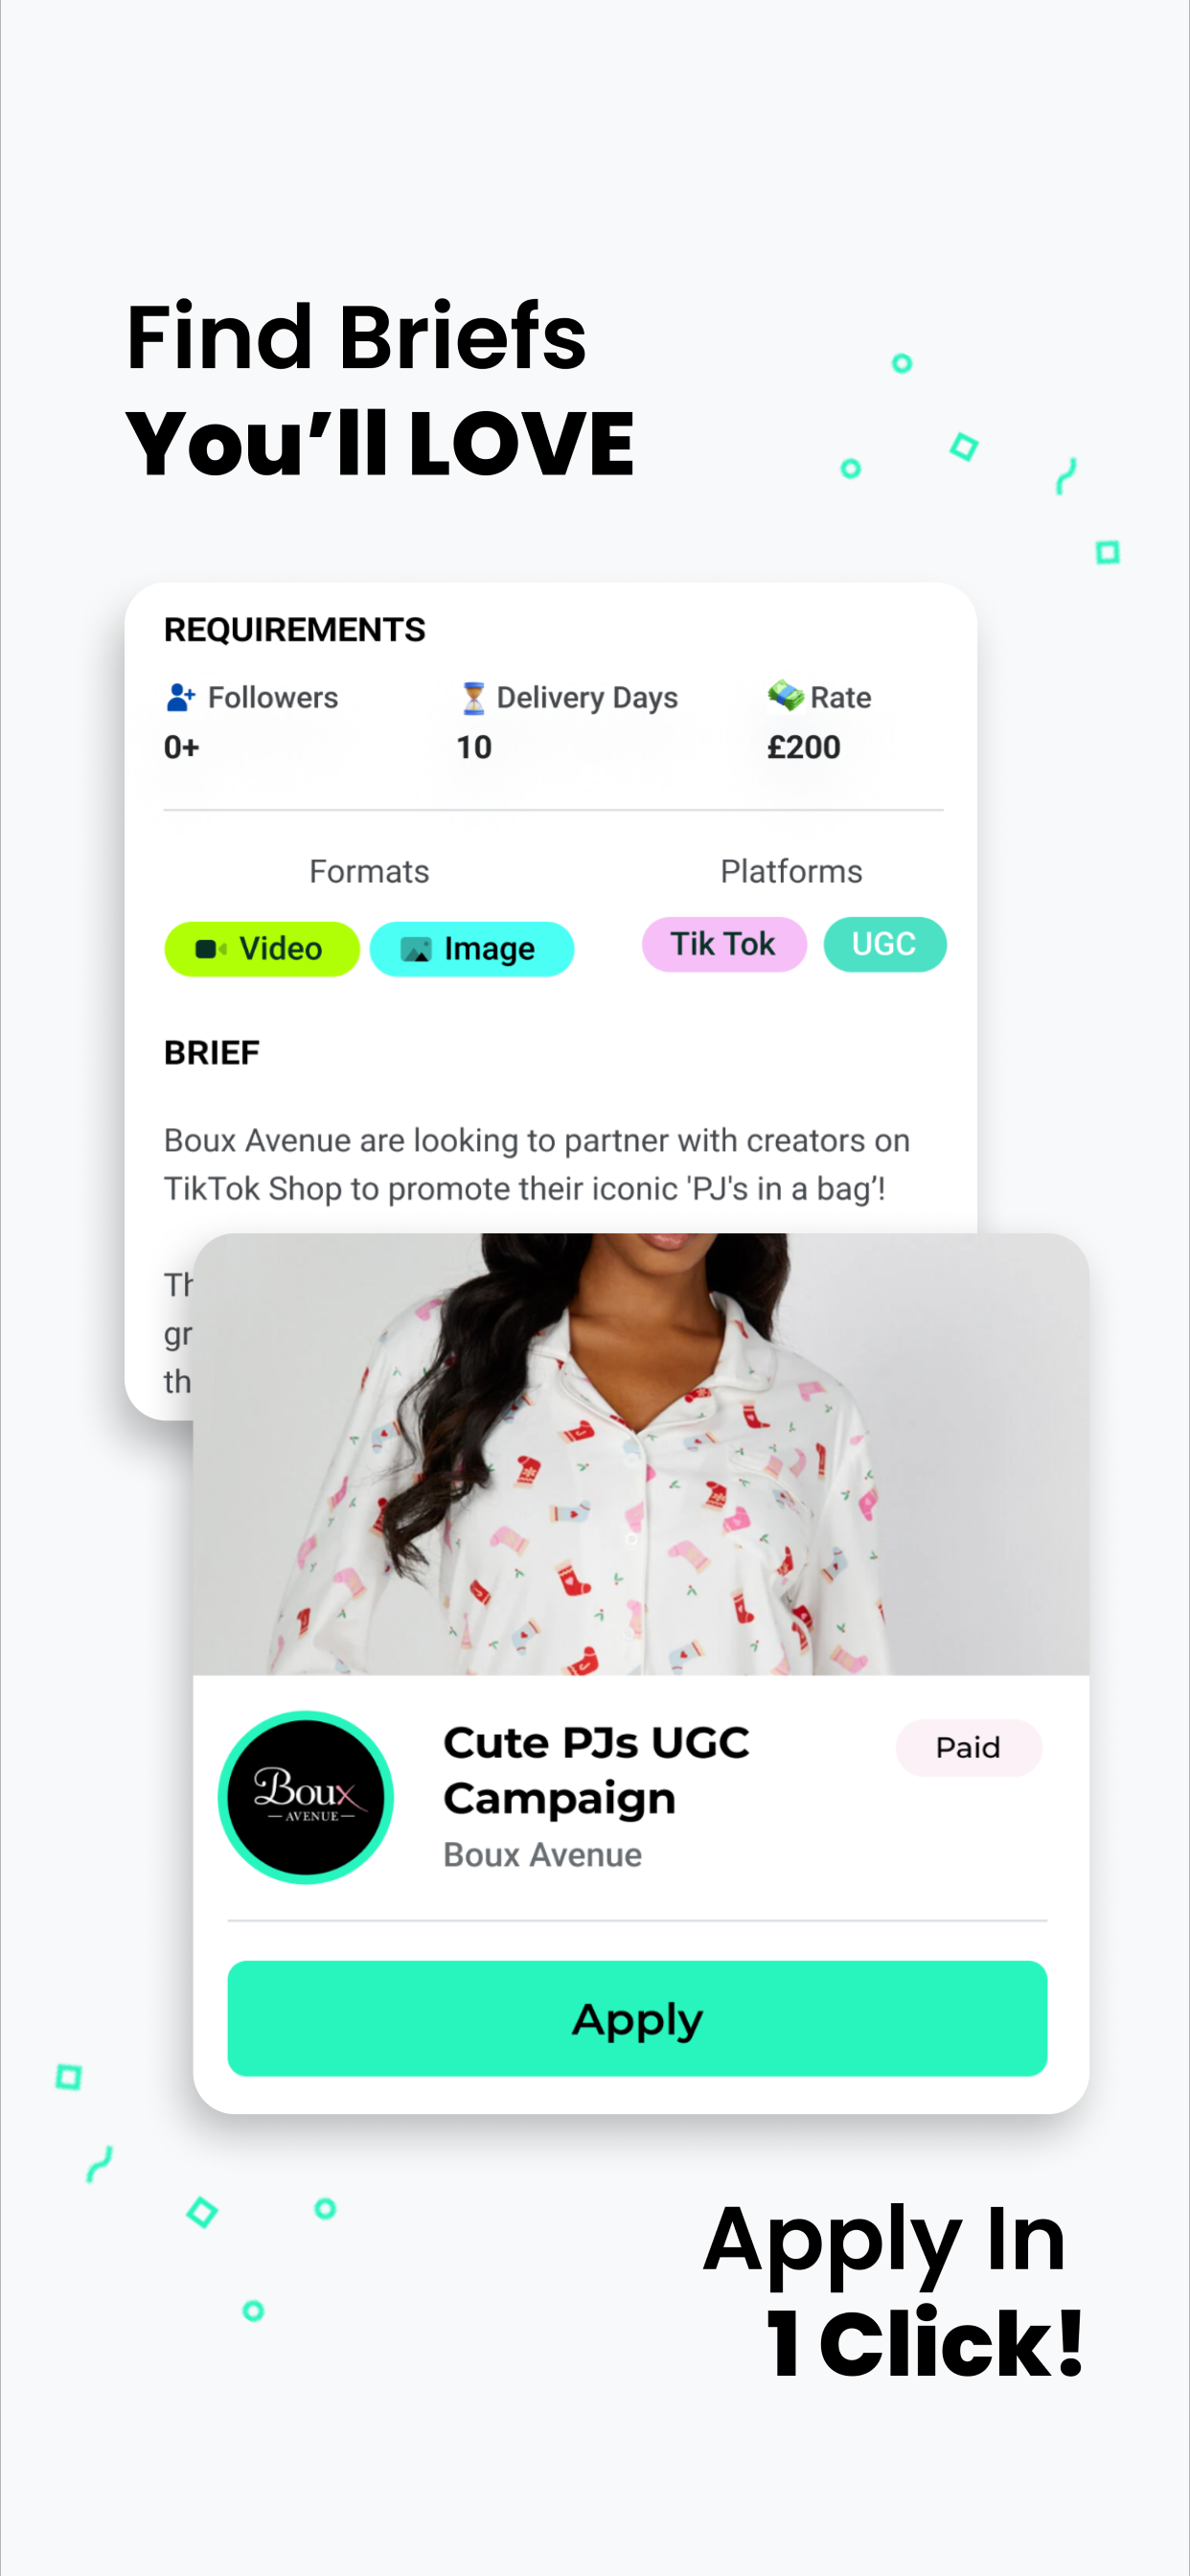Open the pajama model campaign photo
The image size is (1190, 2576).
pos(641,1454)
